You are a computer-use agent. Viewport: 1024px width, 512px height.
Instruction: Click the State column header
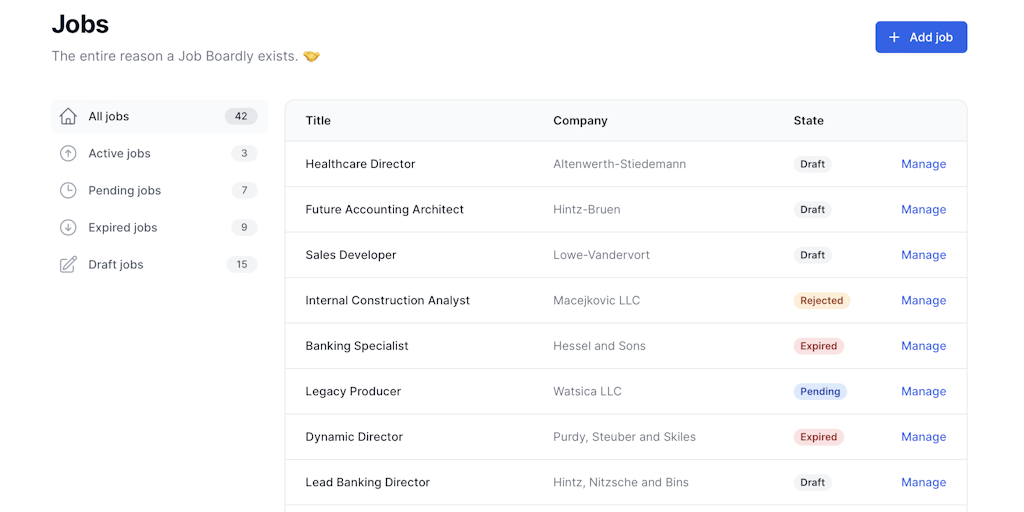[x=808, y=121]
